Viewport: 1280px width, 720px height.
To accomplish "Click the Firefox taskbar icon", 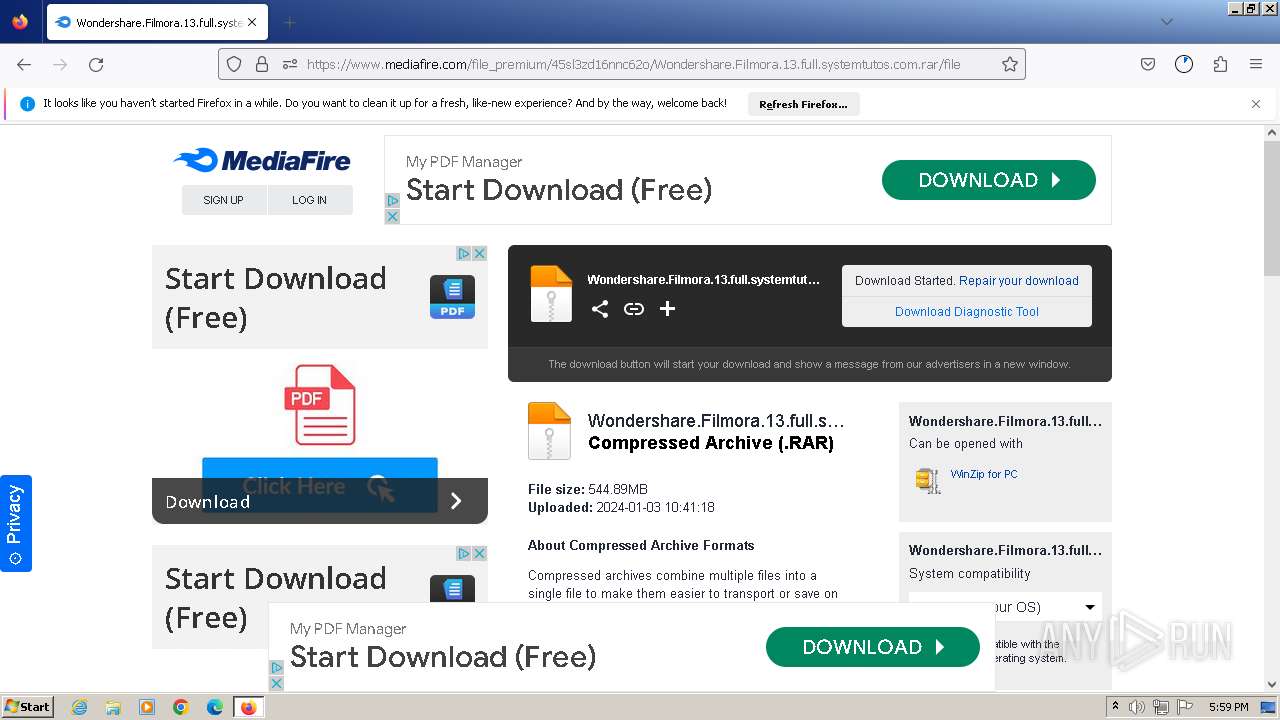I will click(248, 707).
